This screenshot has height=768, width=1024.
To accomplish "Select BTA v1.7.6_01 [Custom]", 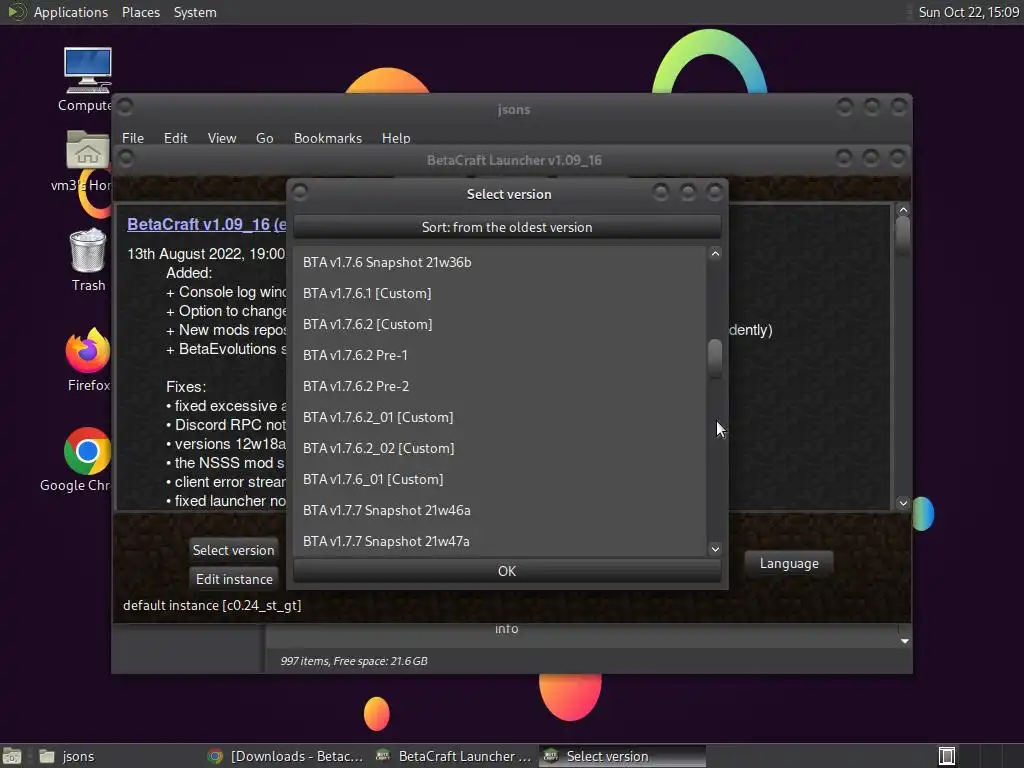I will click(x=500, y=479).
